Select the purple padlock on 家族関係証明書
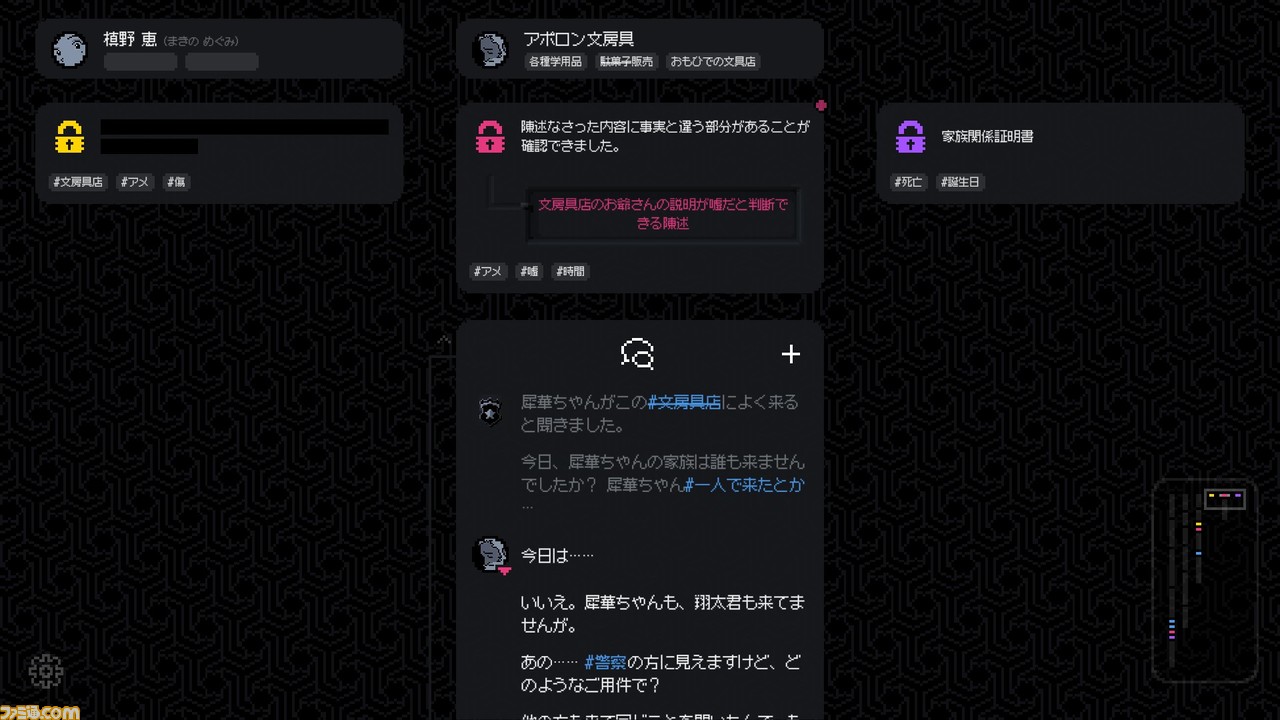Screen dimensions: 1280x720 coord(910,137)
